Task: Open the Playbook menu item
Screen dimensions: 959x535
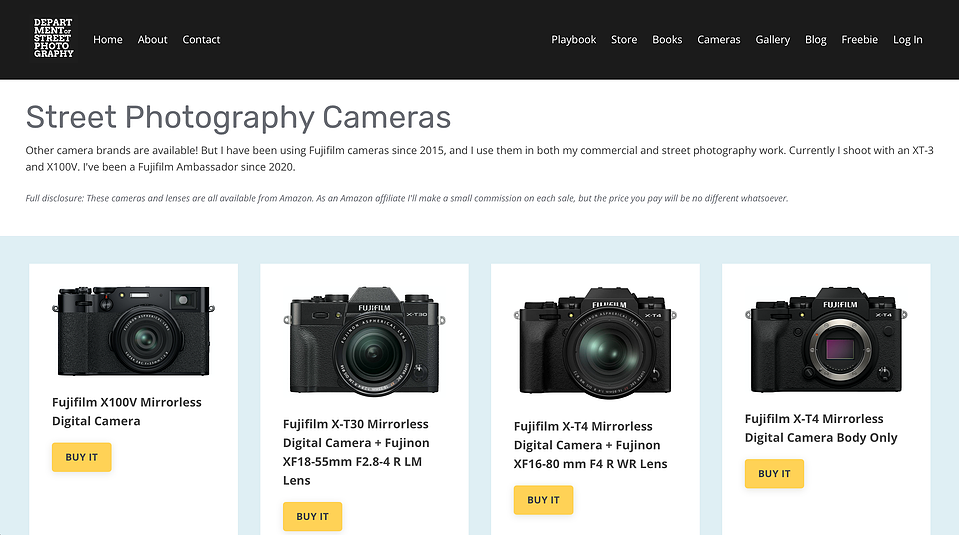Action: tap(574, 40)
